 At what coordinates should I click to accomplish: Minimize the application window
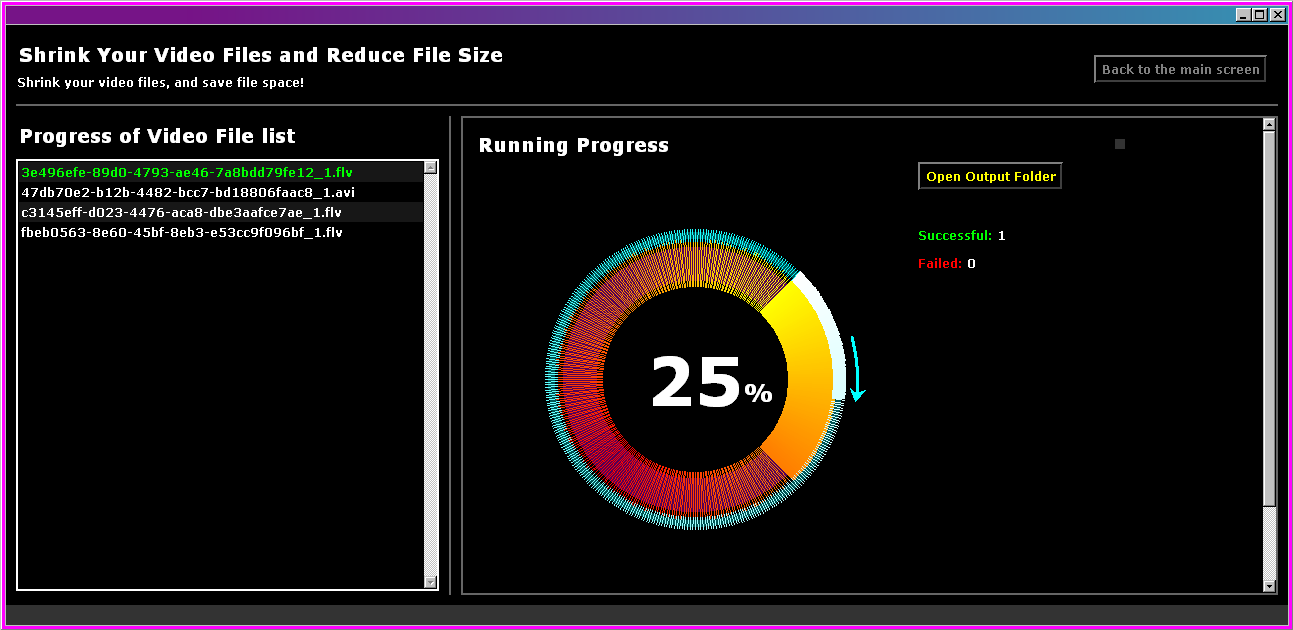pos(1243,15)
